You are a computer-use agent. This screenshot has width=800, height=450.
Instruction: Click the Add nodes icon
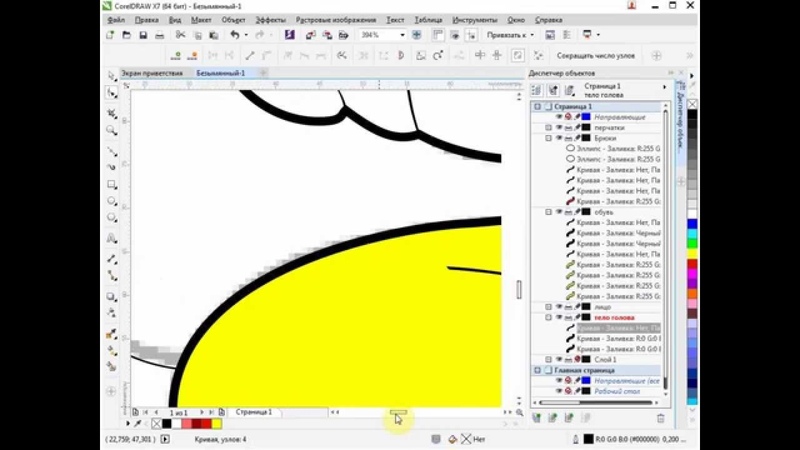[176, 55]
